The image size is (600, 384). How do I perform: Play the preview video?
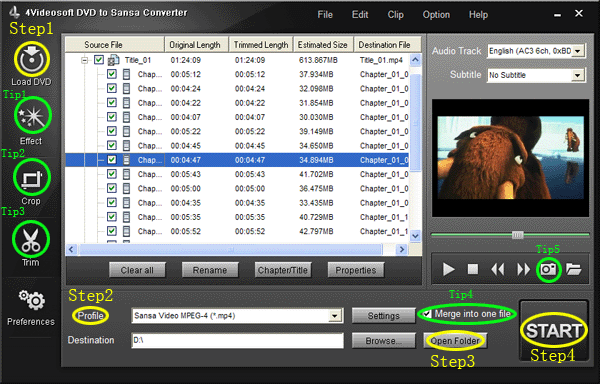448,269
